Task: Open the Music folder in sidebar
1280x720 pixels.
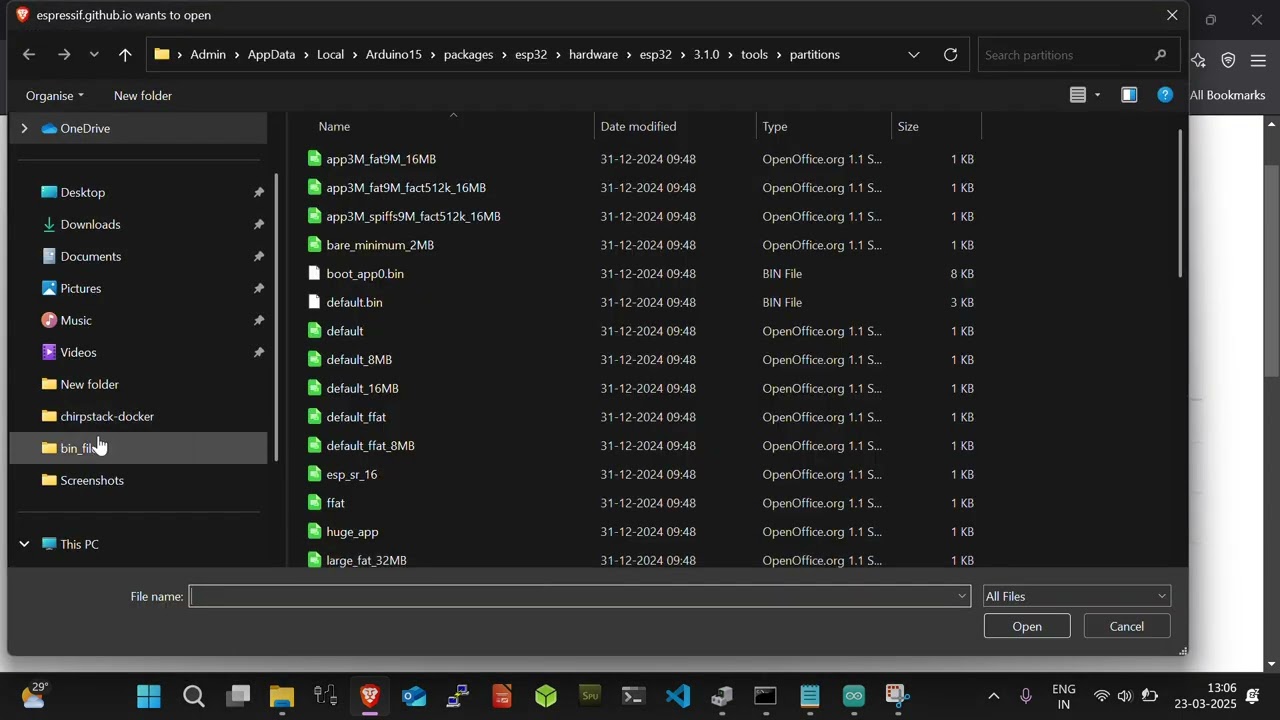Action: tap(76, 320)
